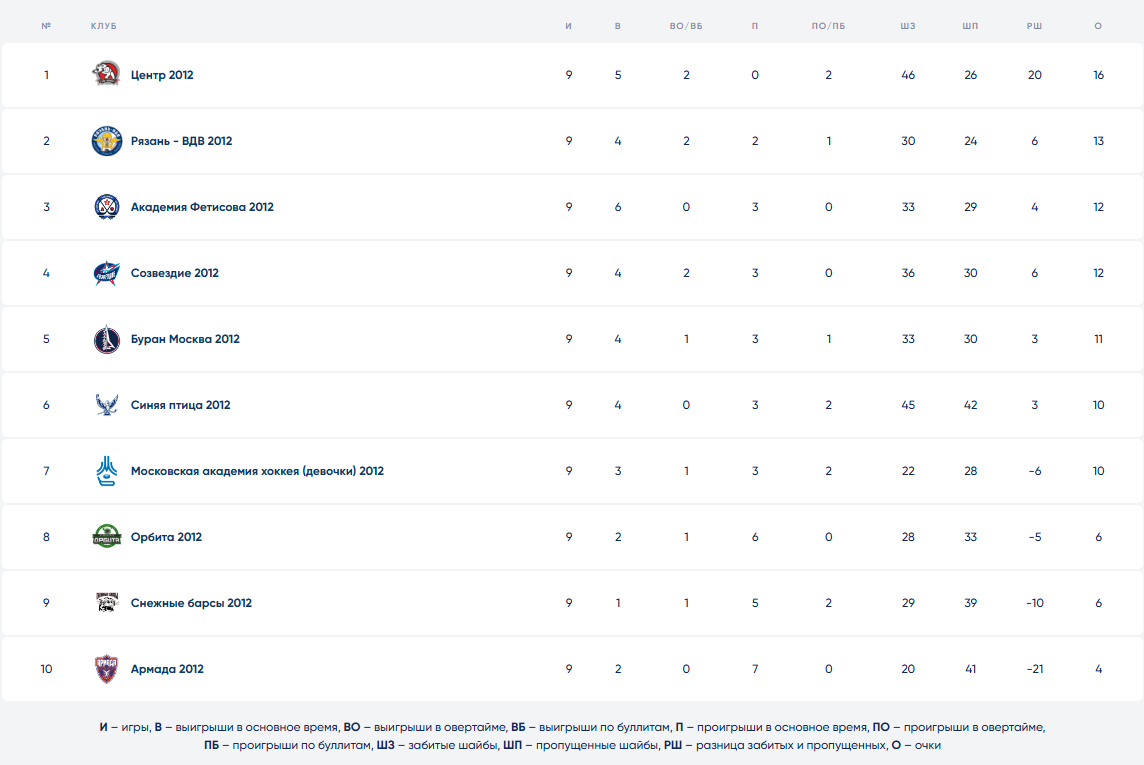Click the Центр 2012 team logo
1144x765 pixels.
[106, 75]
